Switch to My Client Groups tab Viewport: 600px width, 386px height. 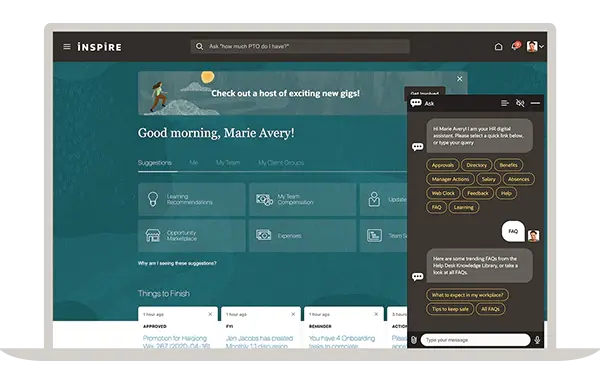[281, 163]
